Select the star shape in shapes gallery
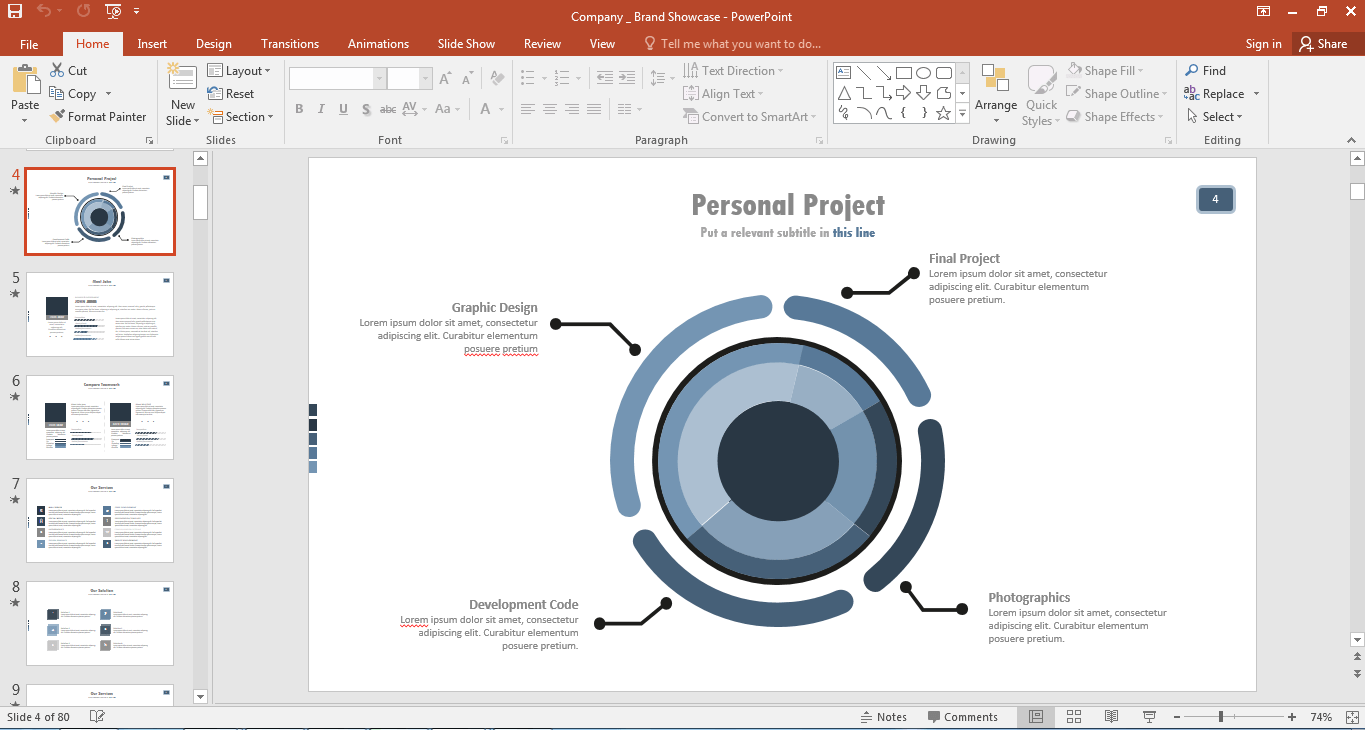Screen dimensions: 1365x730 coord(943,114)
